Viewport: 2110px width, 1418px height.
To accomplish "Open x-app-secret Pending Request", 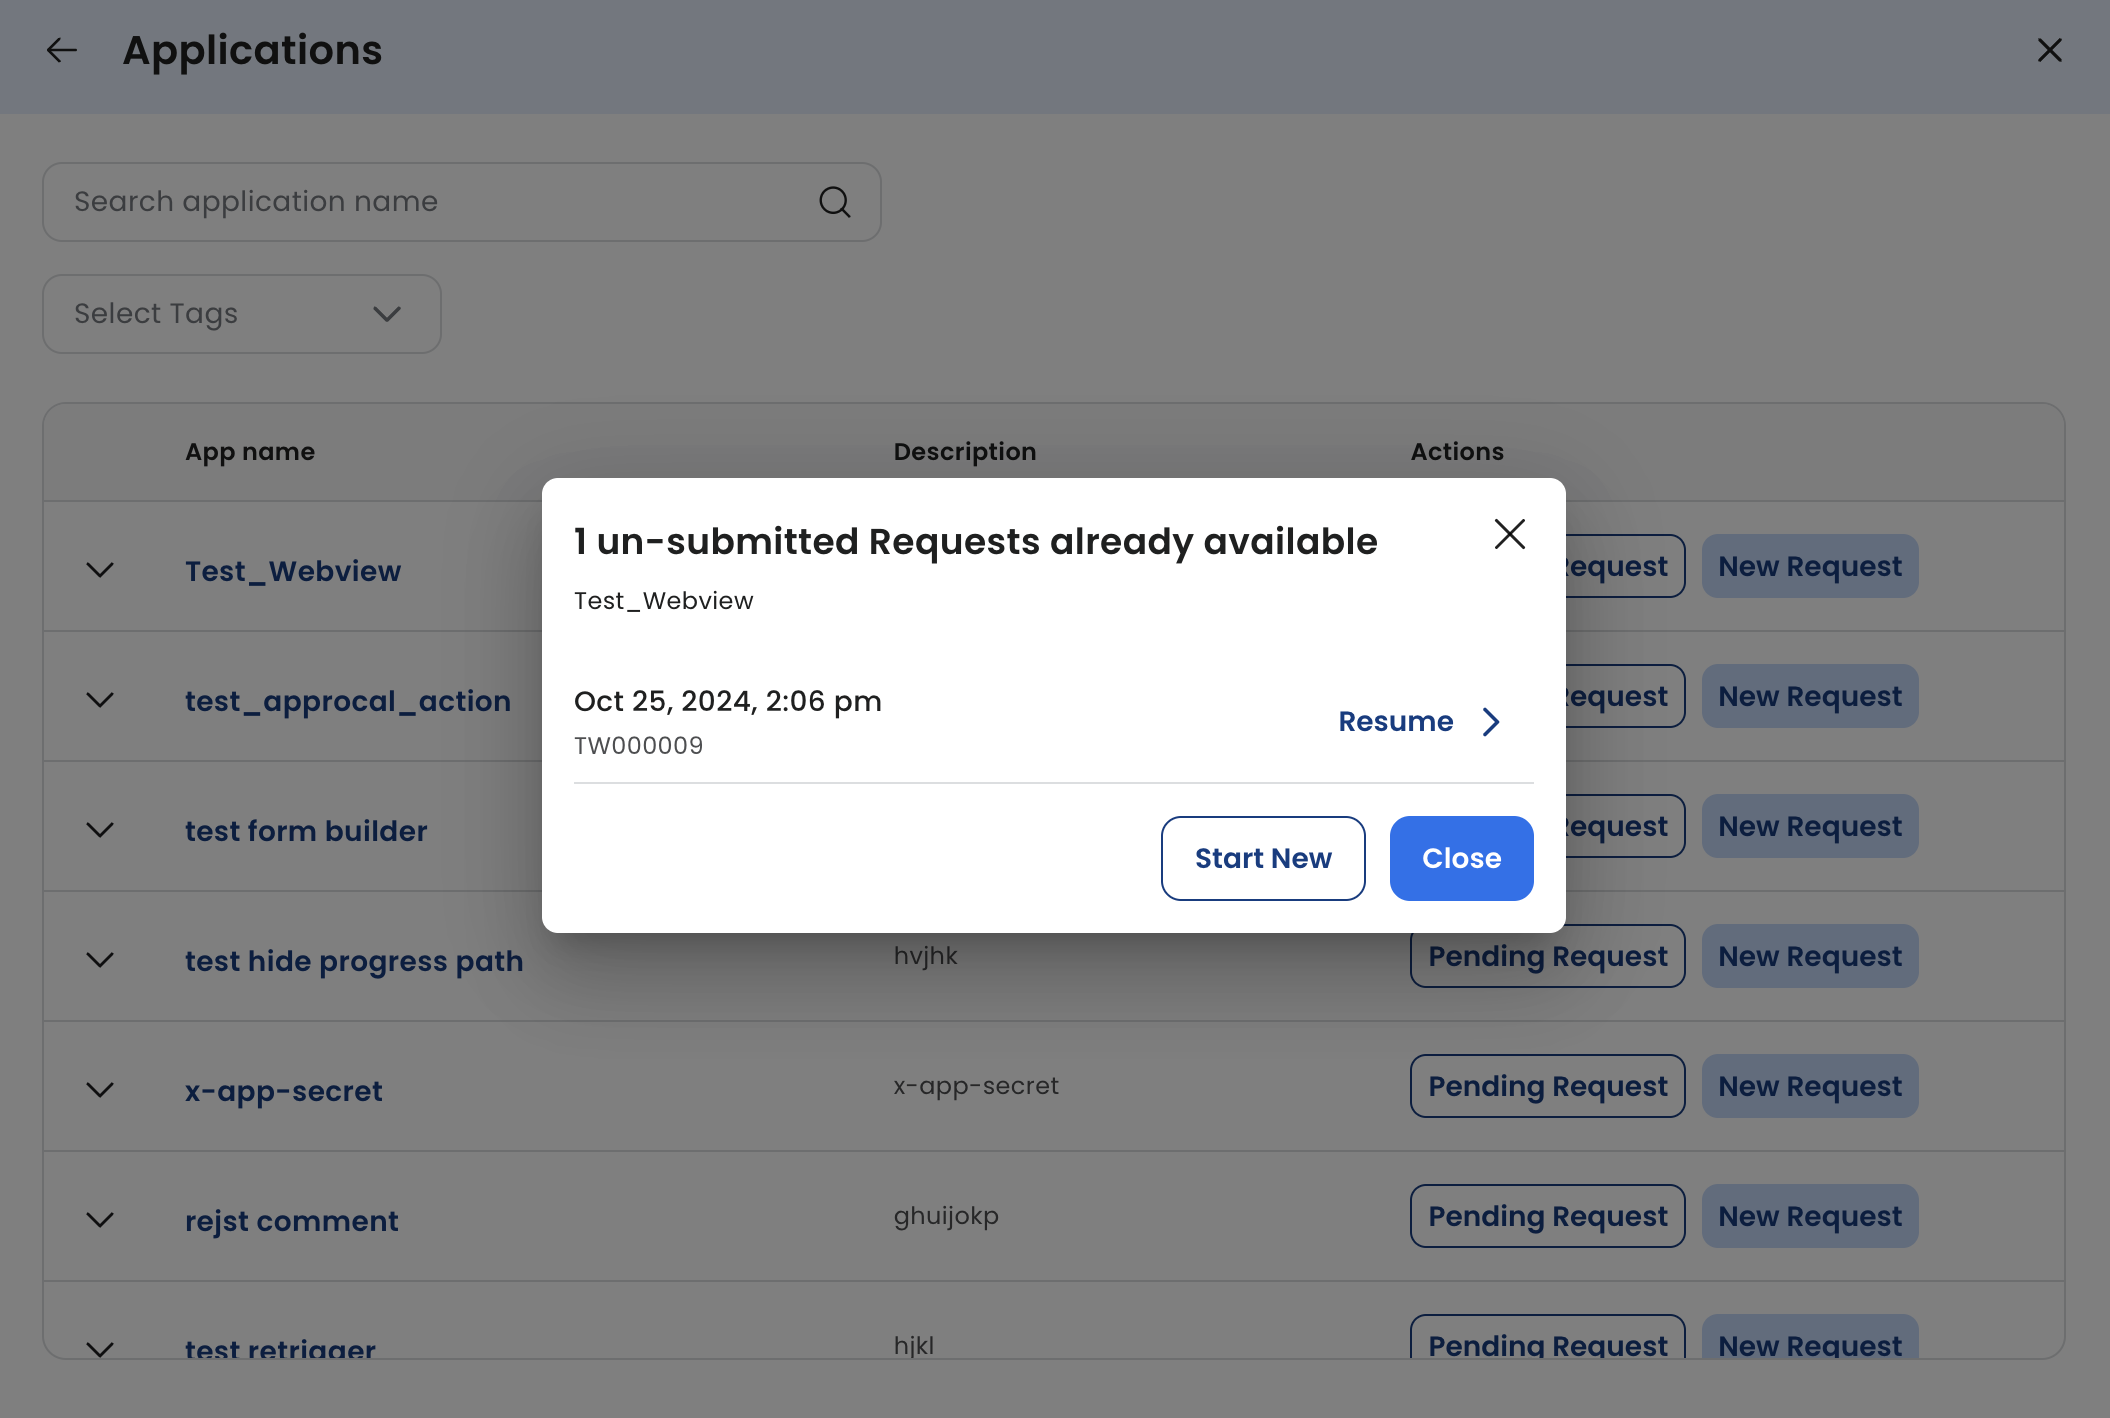I will 1547,1086.
